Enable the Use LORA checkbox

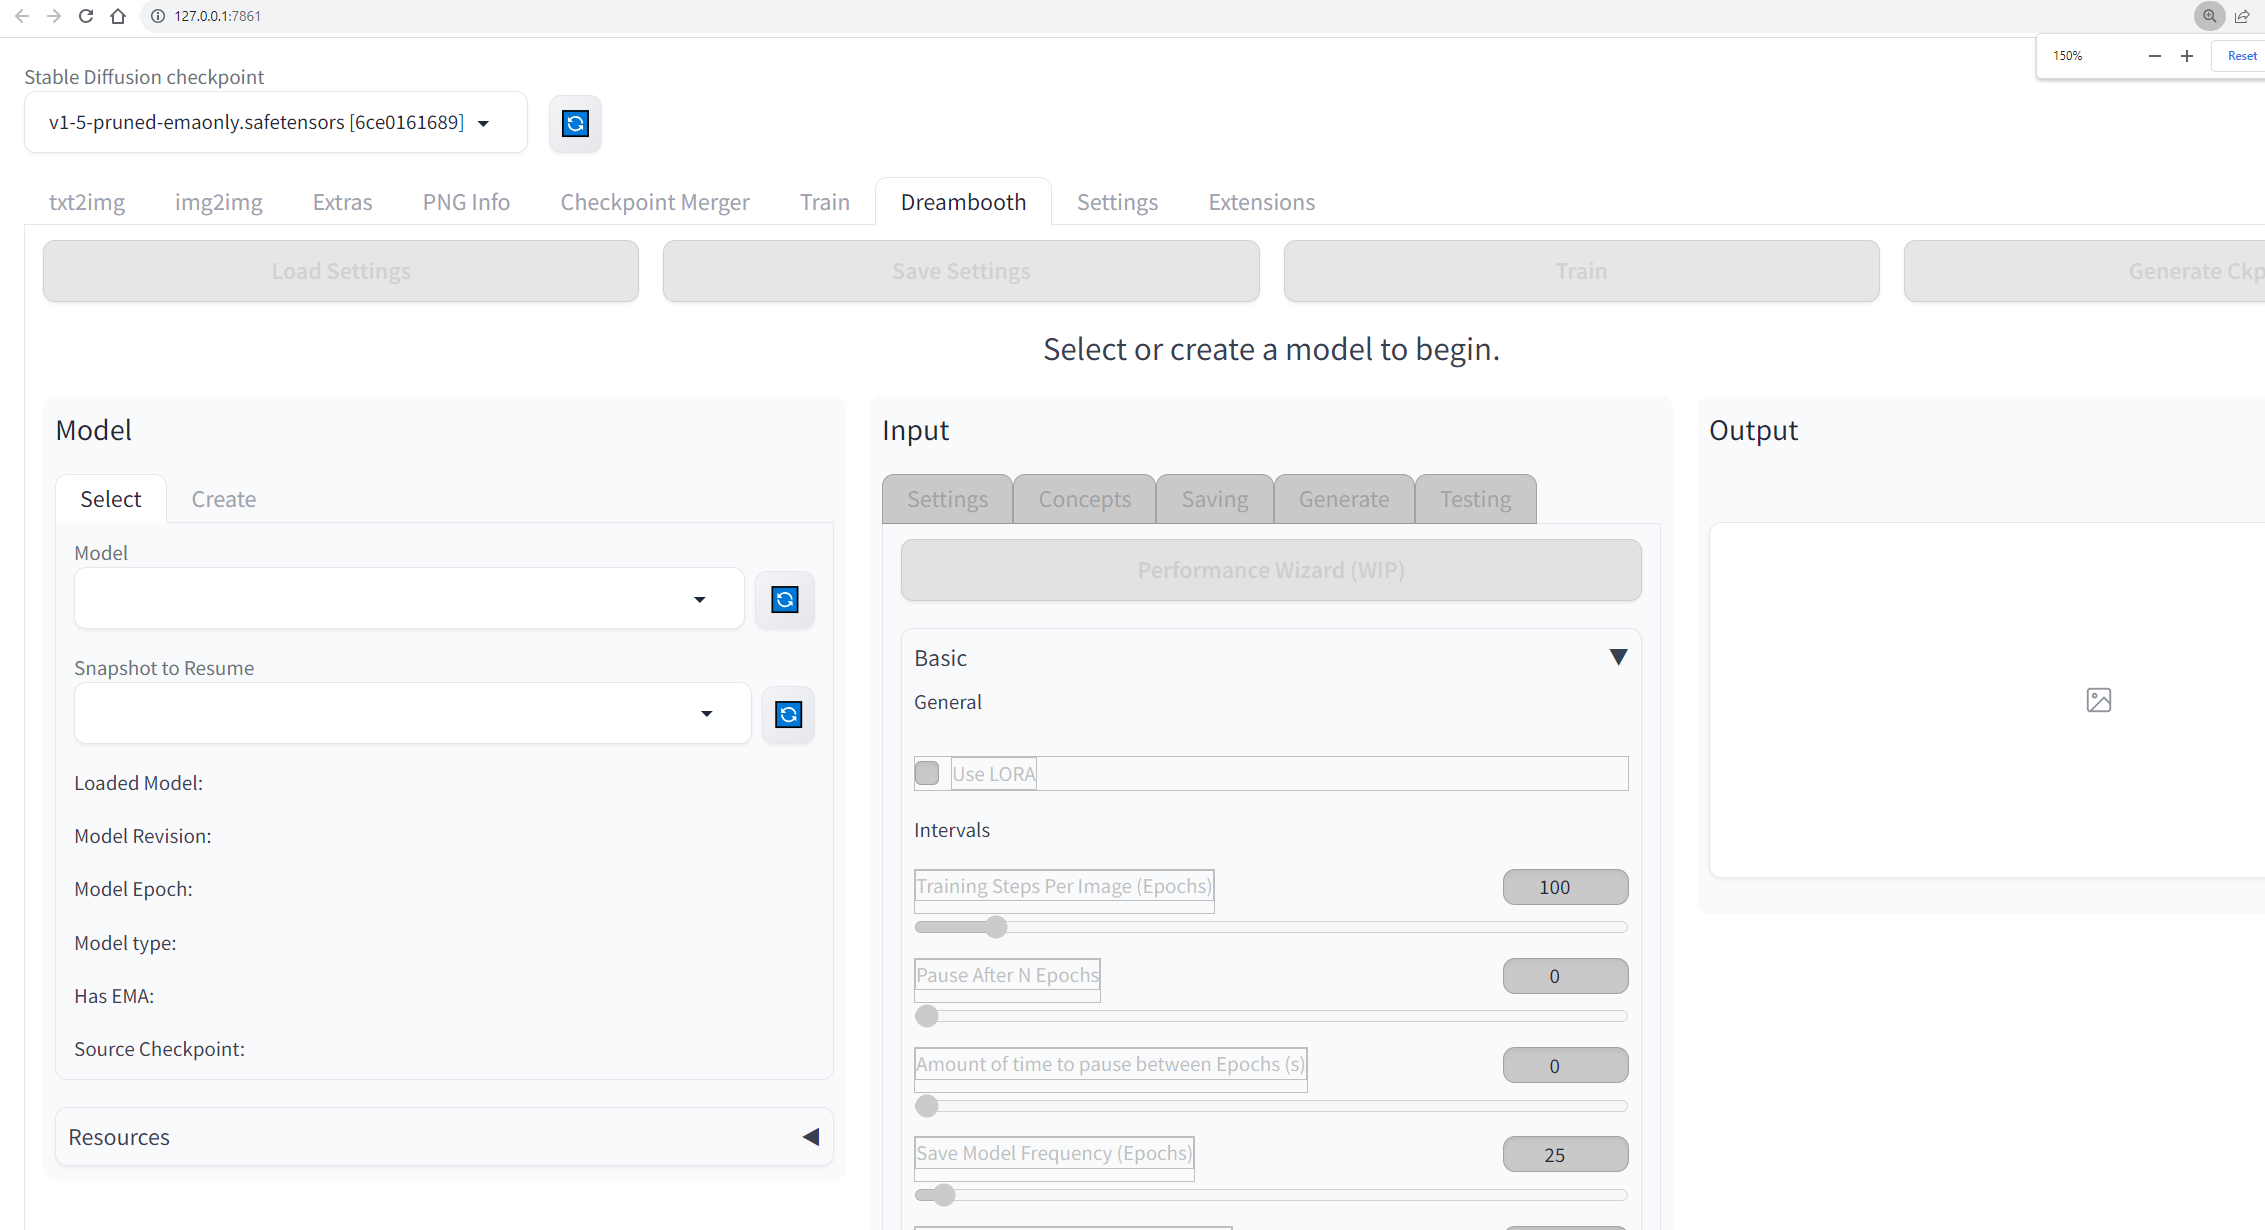[927, 773]
